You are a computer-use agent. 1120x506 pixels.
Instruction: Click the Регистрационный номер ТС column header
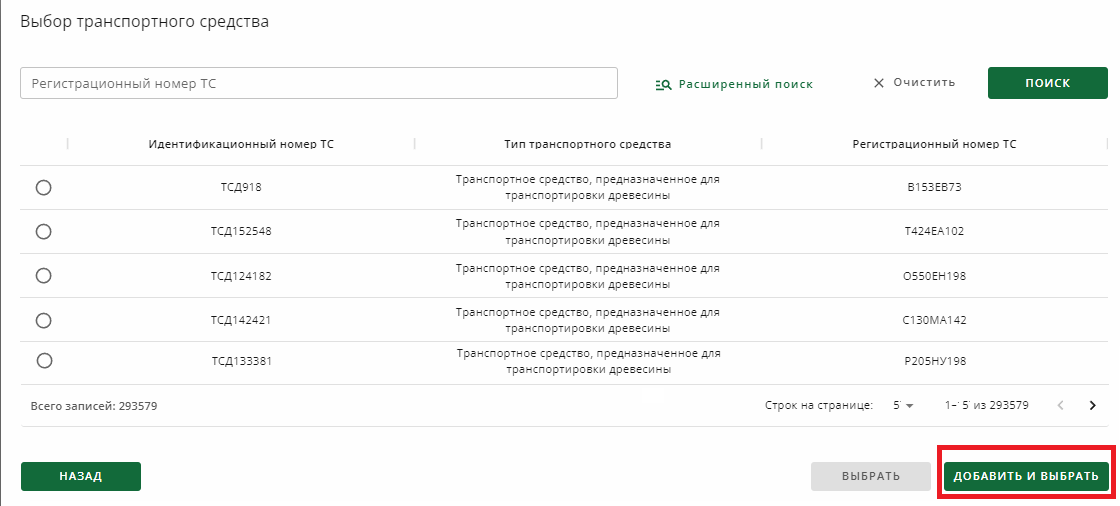(934, 144)
